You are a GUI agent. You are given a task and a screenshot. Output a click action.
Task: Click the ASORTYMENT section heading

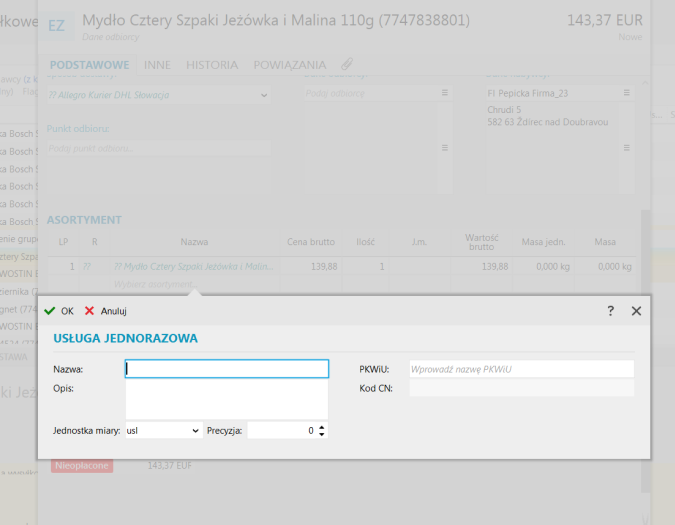click(x=84, y=220)
